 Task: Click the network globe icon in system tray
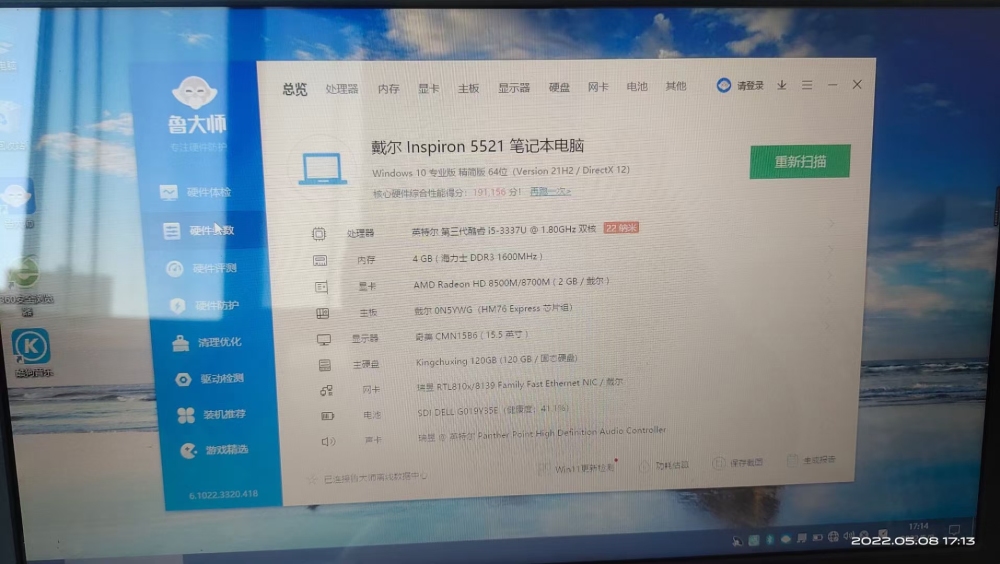(833, 537)
